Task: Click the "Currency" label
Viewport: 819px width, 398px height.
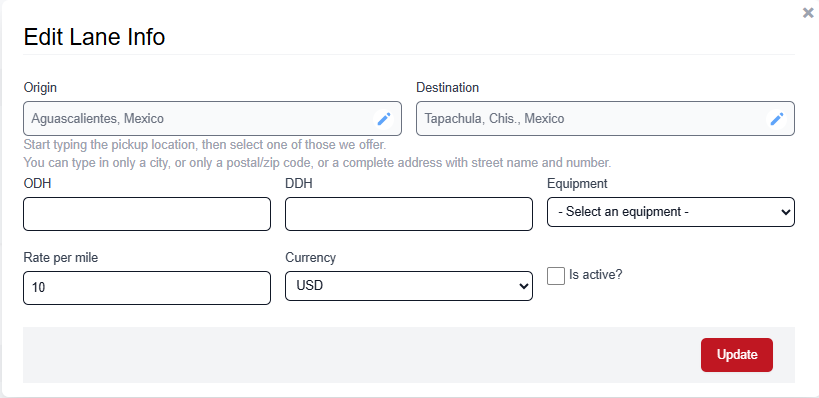Action: coord(310,257)
